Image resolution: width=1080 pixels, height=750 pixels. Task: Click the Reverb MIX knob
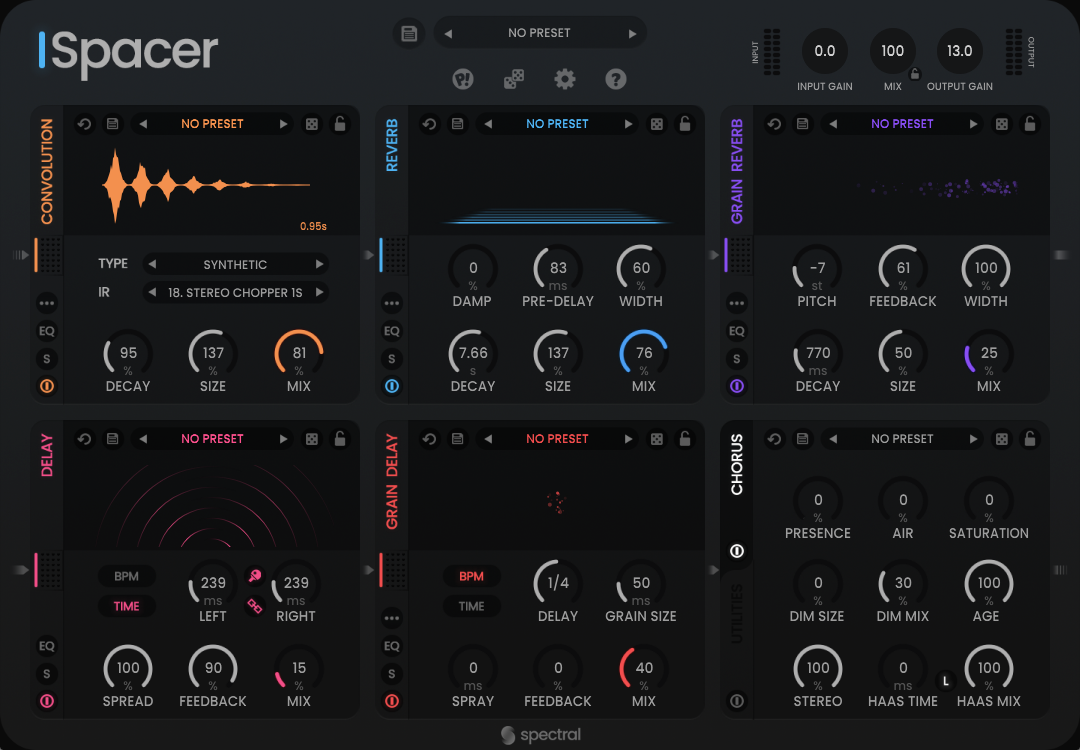pyautogui.click(x=644, y=354)
